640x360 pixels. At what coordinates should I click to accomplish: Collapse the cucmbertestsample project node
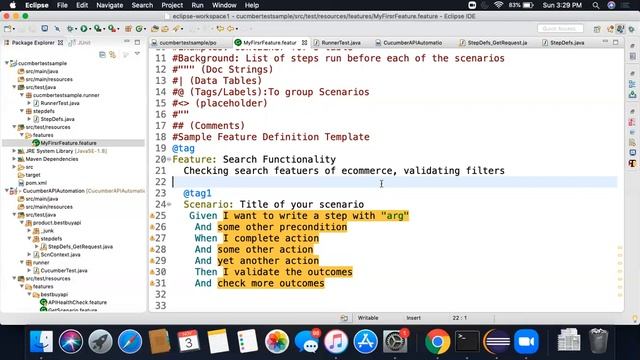(7, 63)
